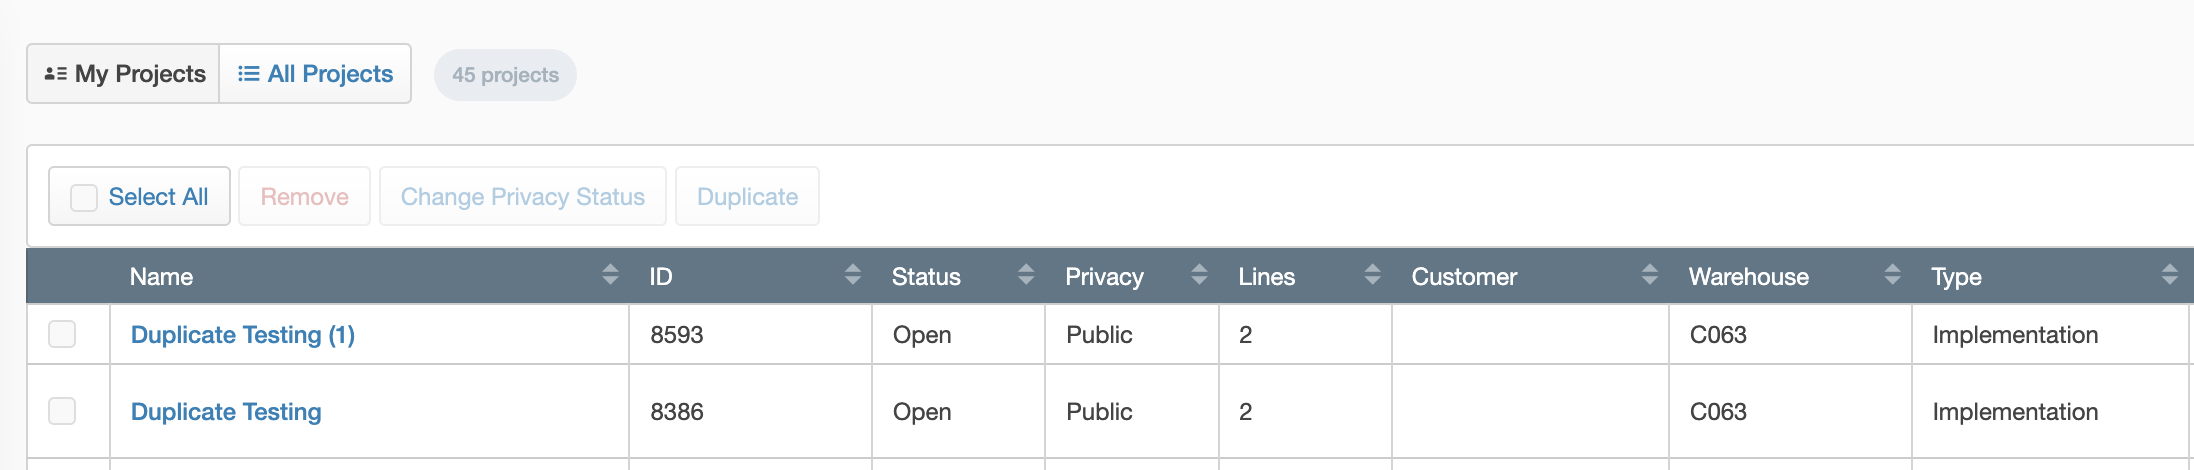Click the Change Privacy Status button
The image size is (2194, 470).
[522, 197]
